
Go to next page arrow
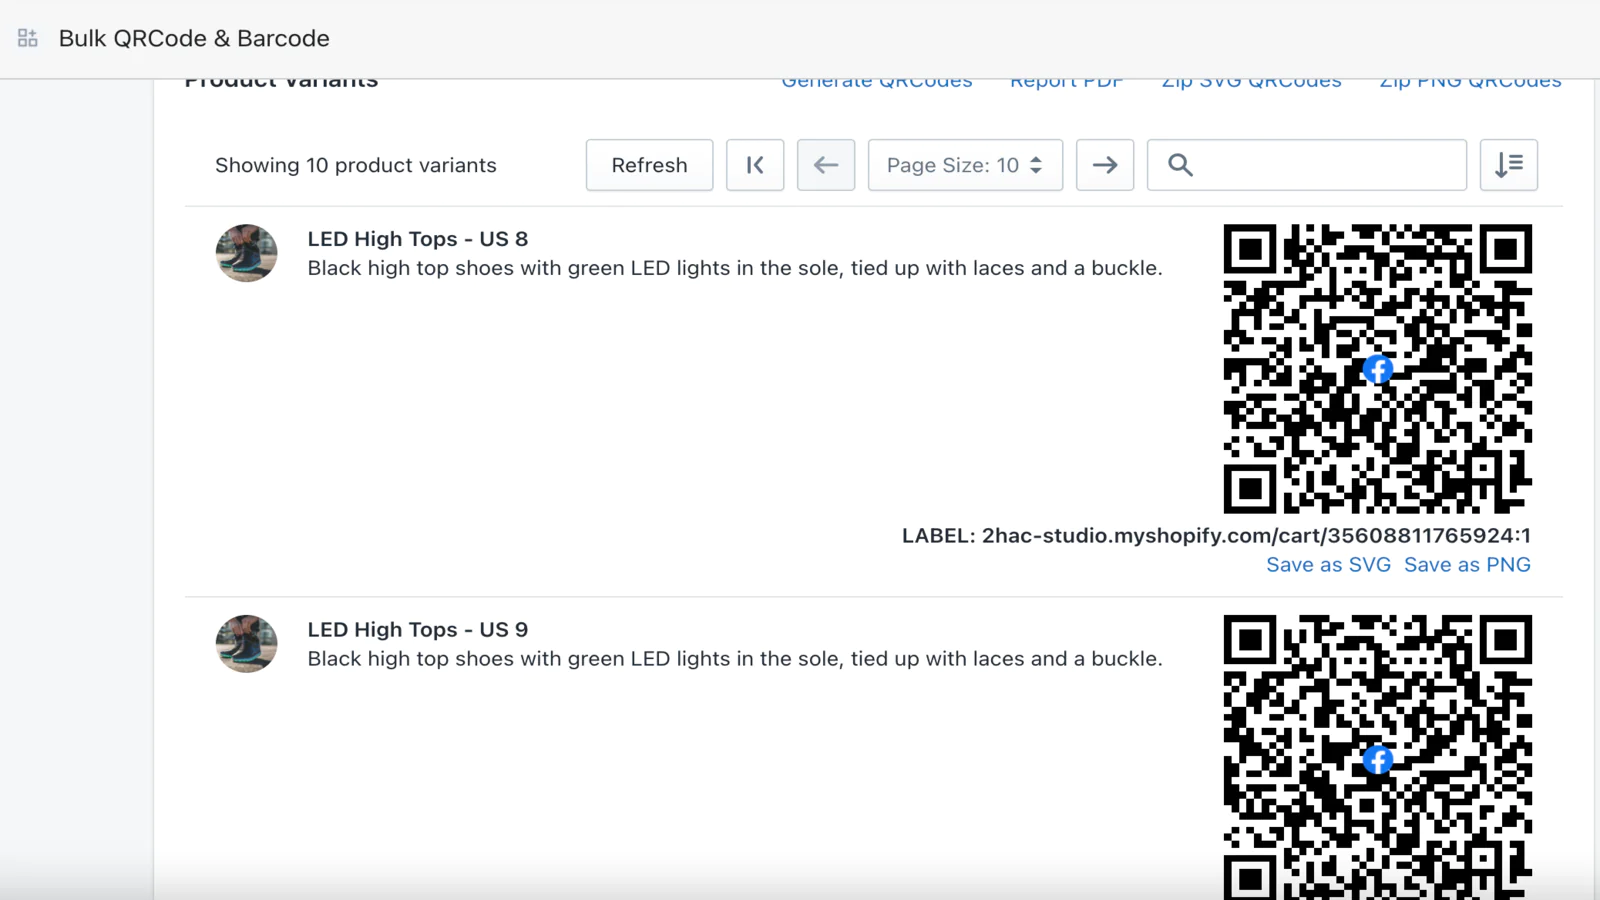tap(1105, 165)
